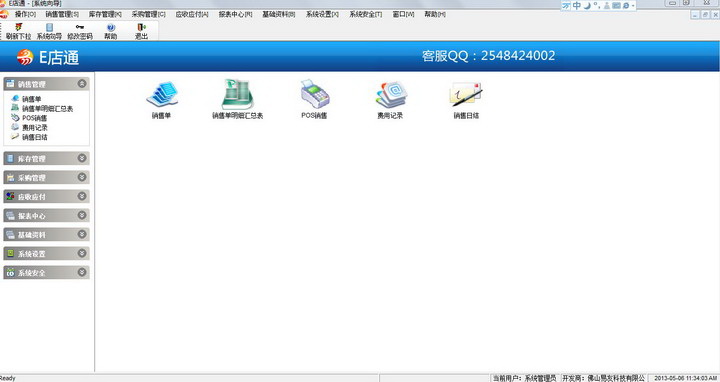Click the Ready status text

8,378
